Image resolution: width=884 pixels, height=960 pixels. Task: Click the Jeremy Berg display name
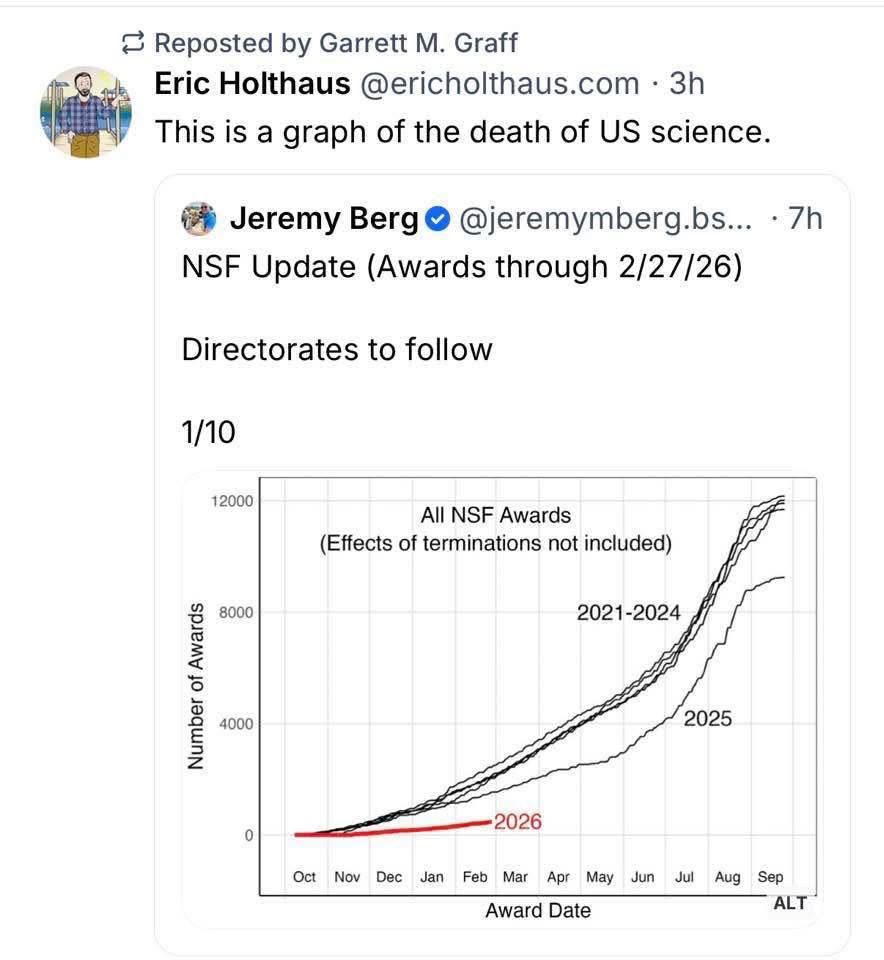point(324,218)
